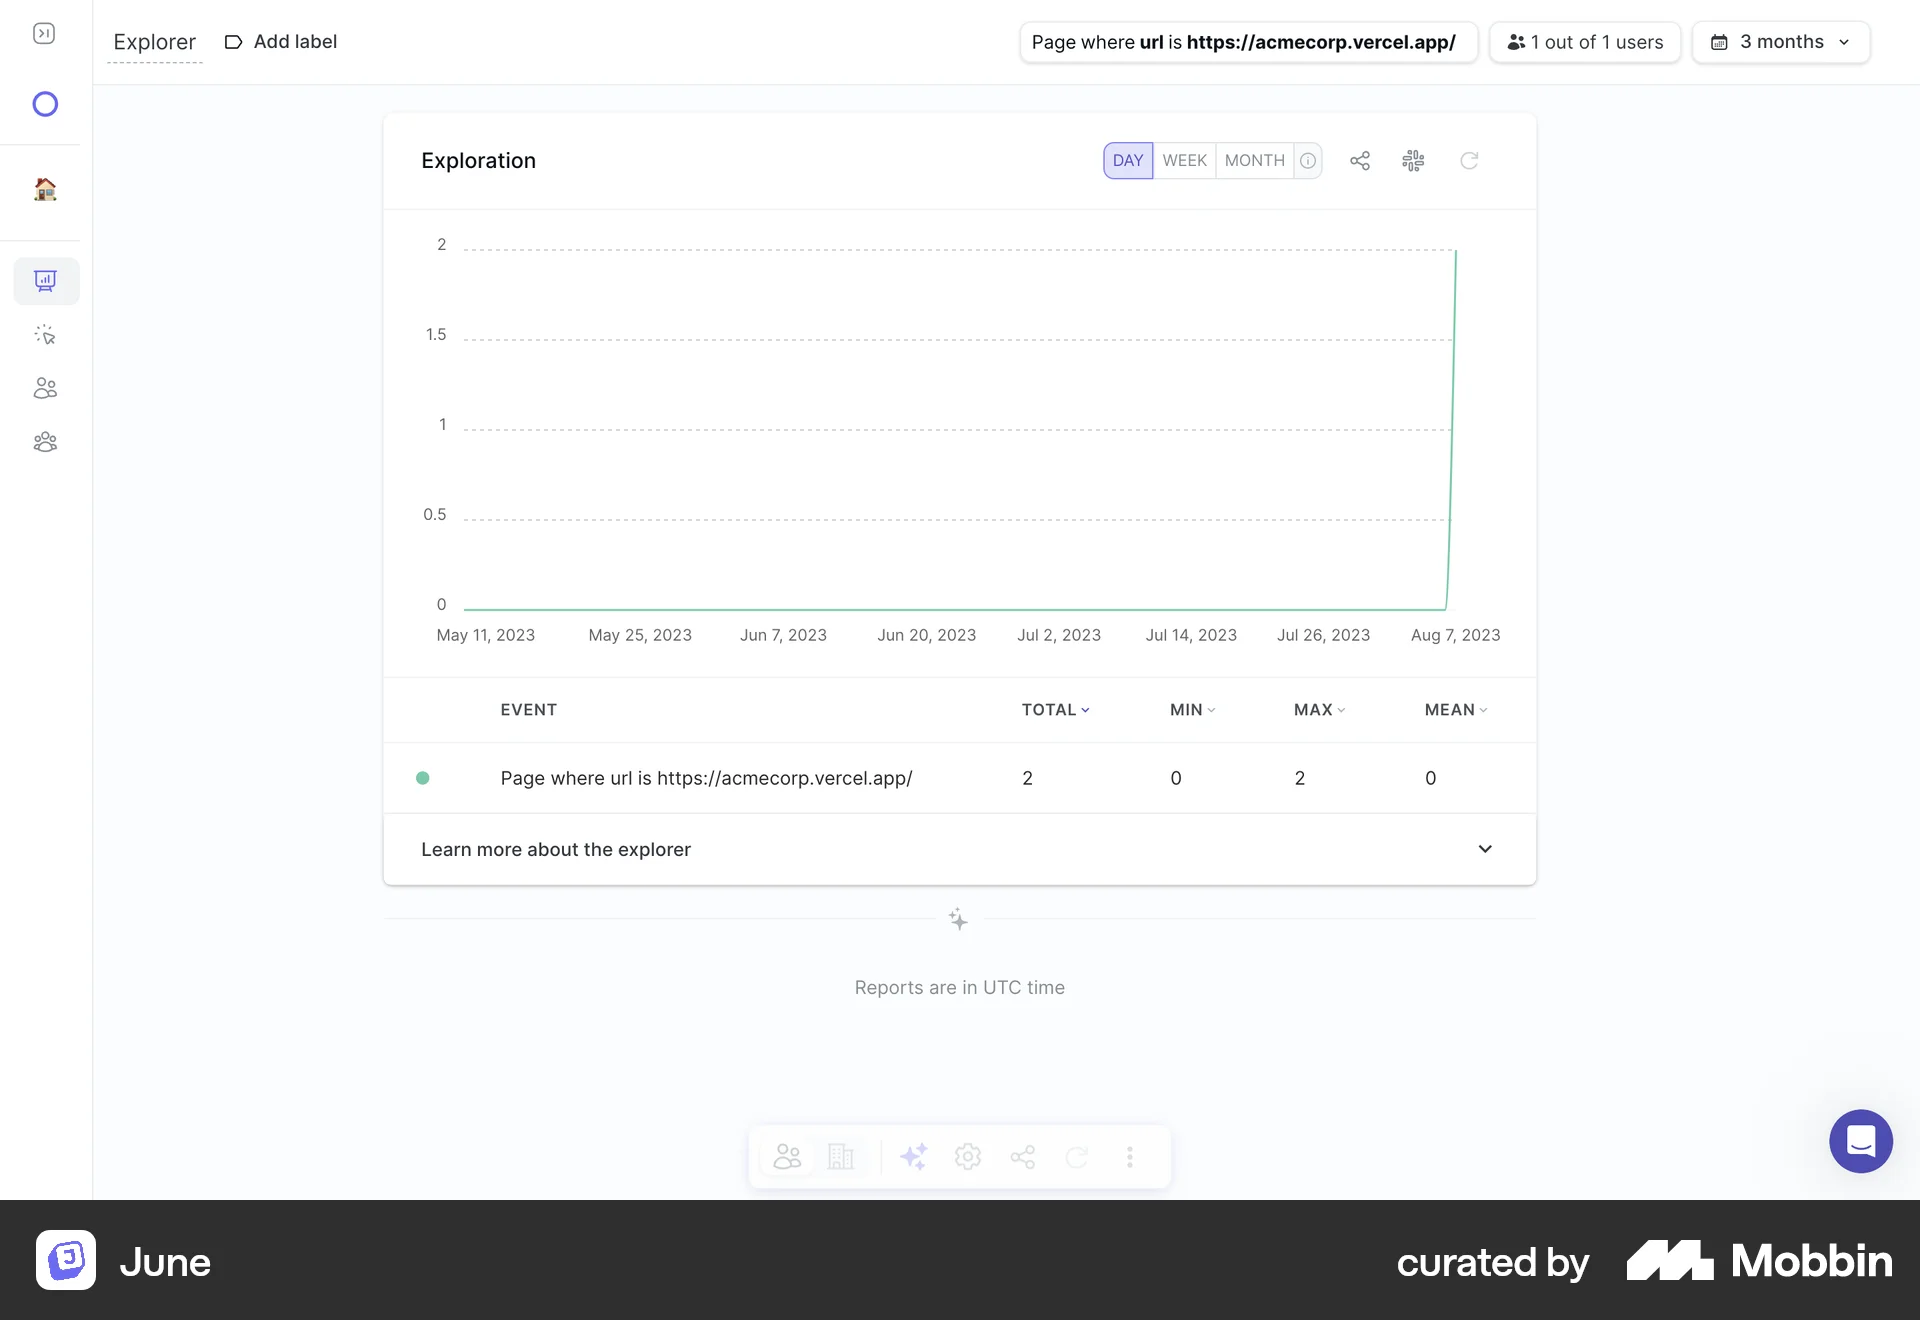
Task: Open the Explorer chart icon in sidebar
Action: pyautogui.click(x=45, y=281)
